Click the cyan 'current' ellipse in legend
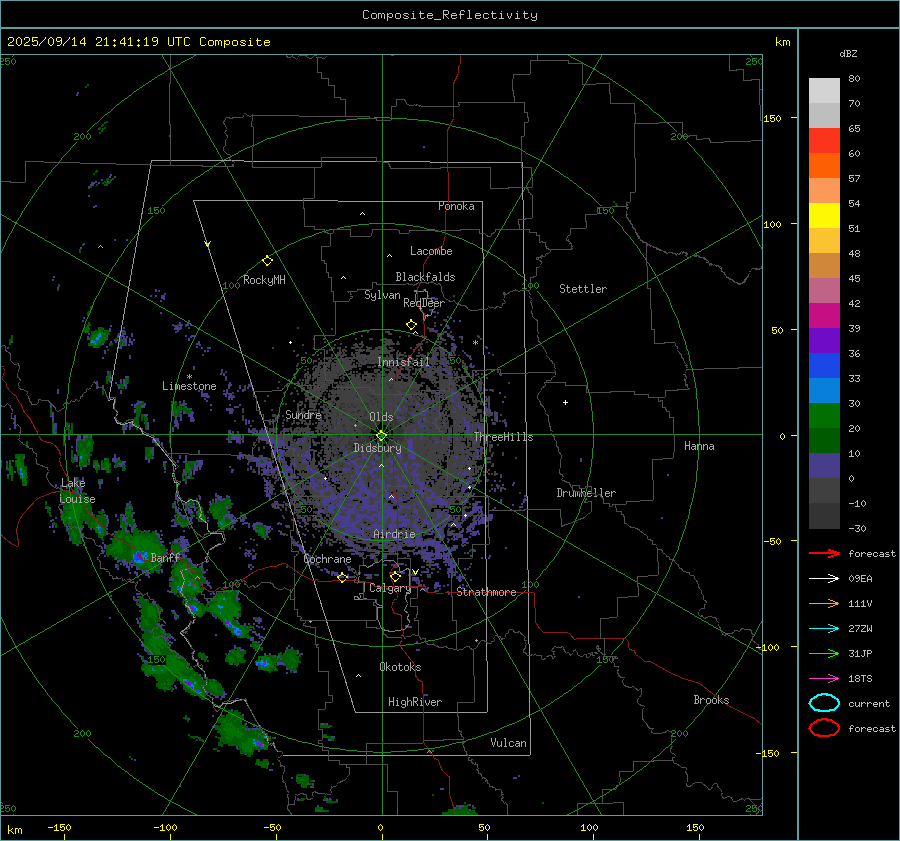 824,703
